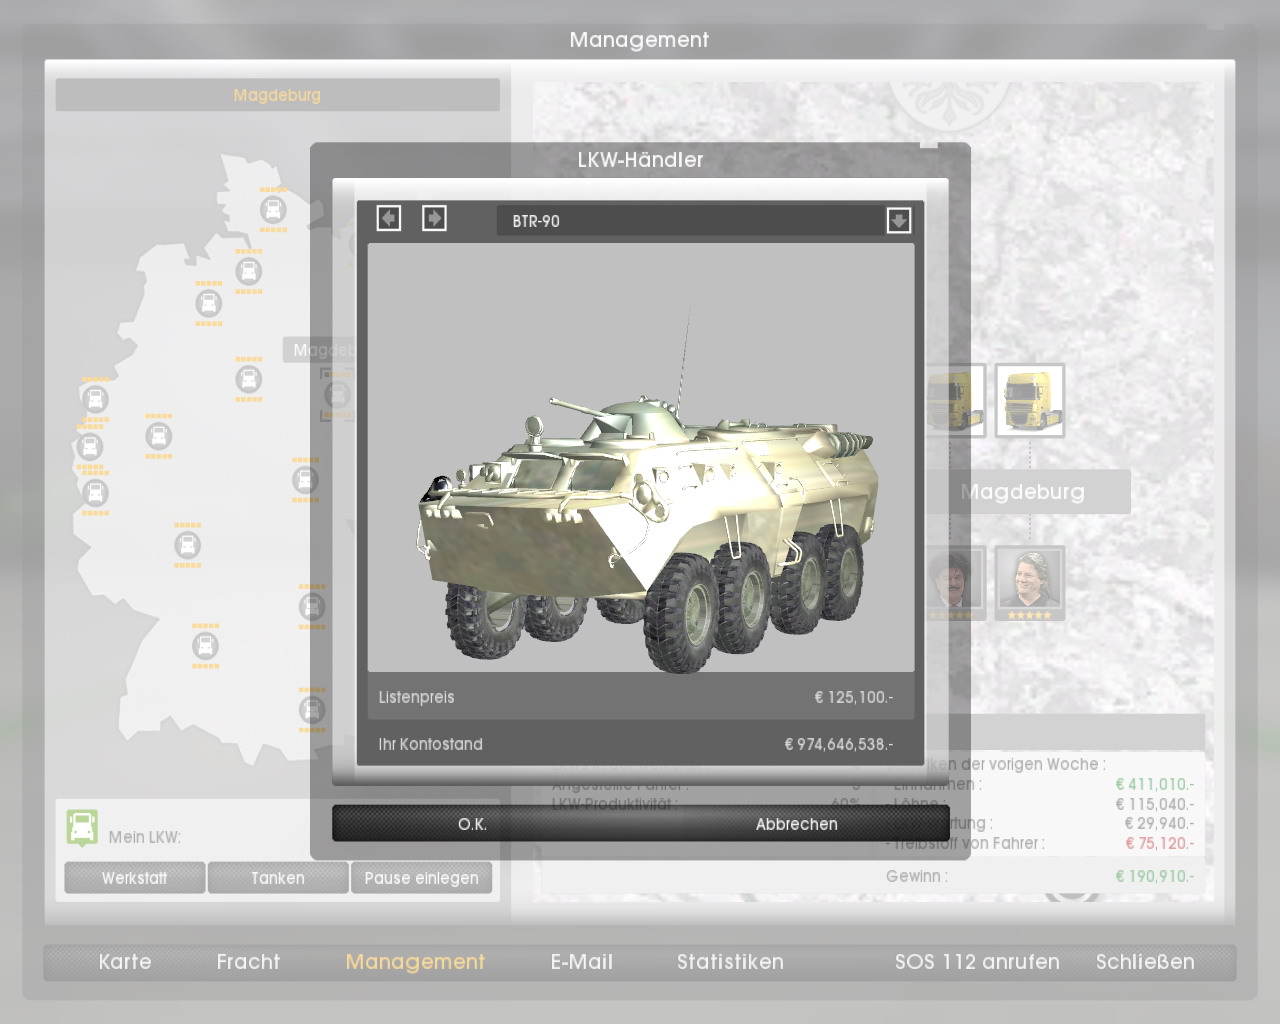Show the previous truck in the dealer dialog
Image resolution: width=1280 pixels, height=1024 pixels.
[x=389, y=218]
